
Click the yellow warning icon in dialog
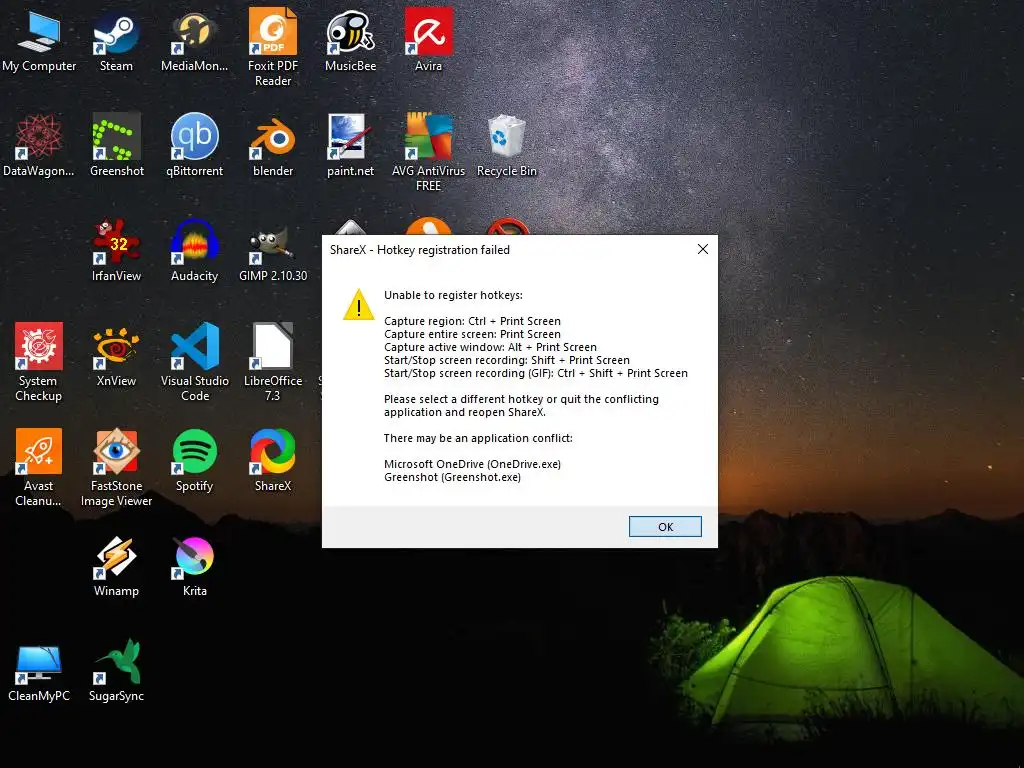[359, 305]
